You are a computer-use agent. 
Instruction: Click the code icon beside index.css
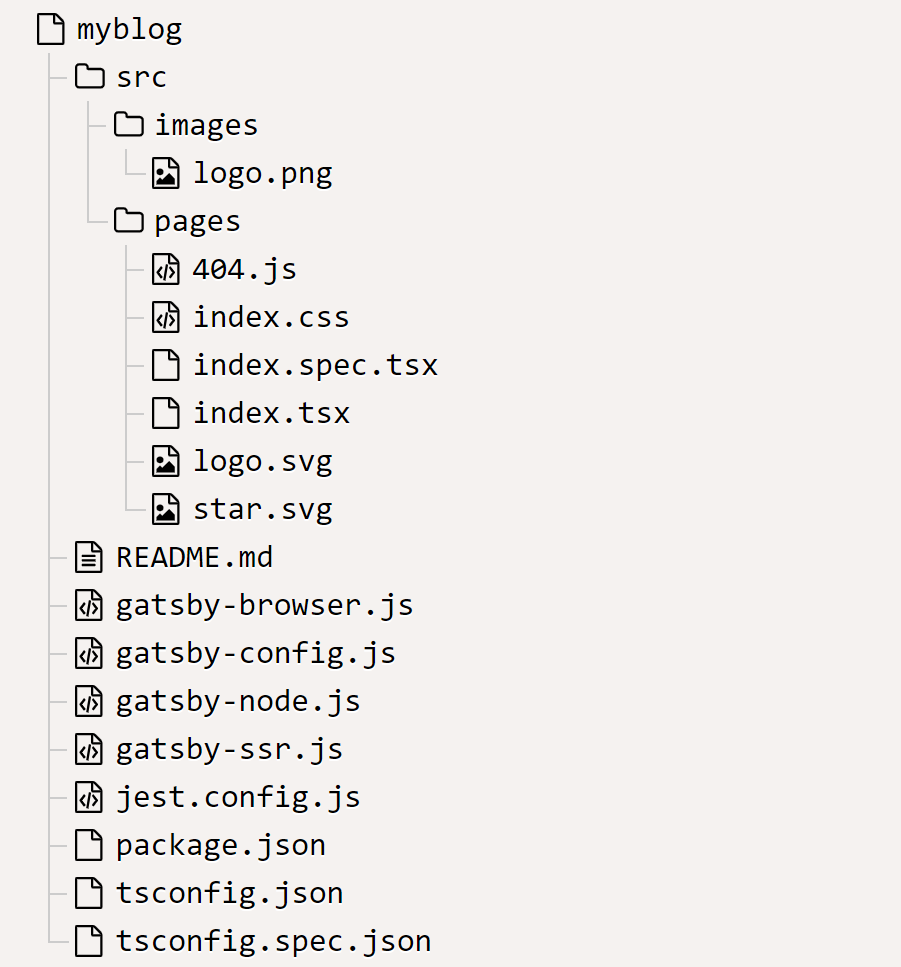coord(166,317)
